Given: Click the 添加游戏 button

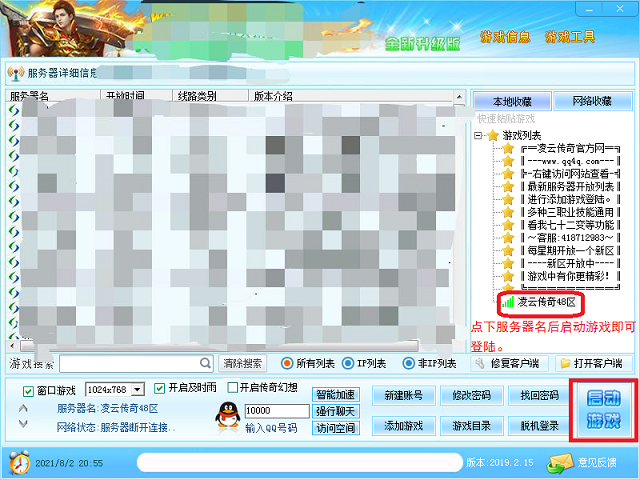Looking at the screenshot, I should pyautogui.click(x=404, y=426).
